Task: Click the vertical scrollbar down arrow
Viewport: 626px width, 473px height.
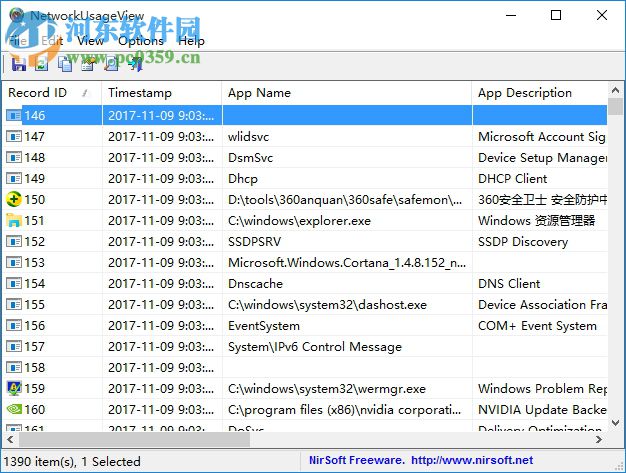Action: click(615, 422)
